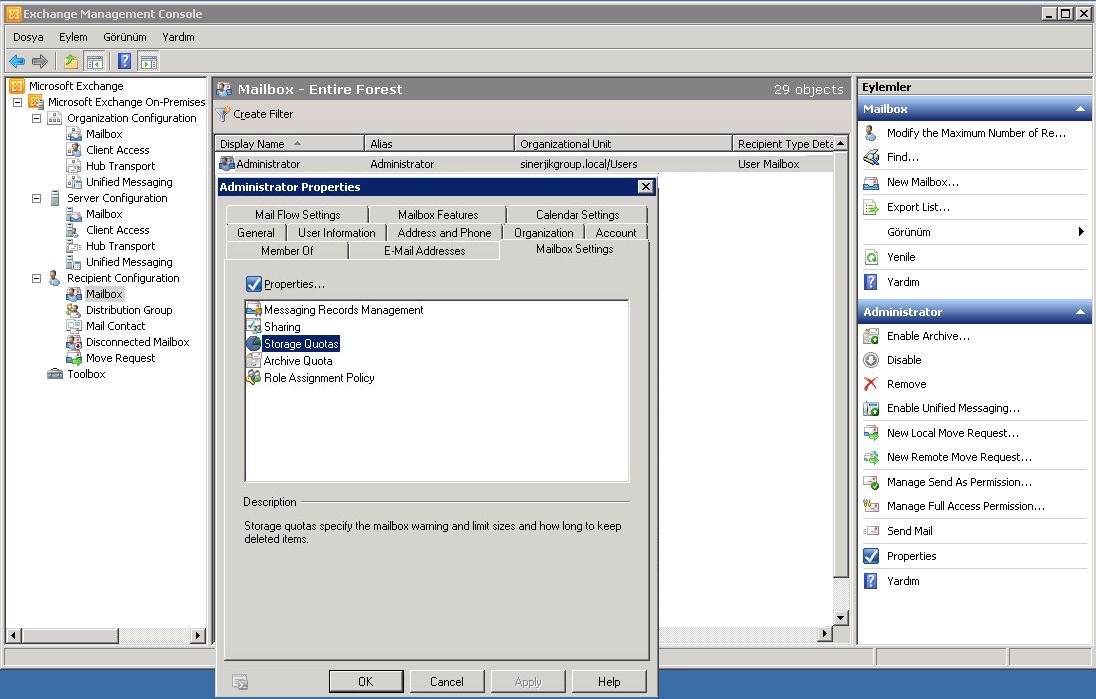Open the Görünüm submenu arrow
Viewport: 1096px width, 699px height.
[1081, 231]
